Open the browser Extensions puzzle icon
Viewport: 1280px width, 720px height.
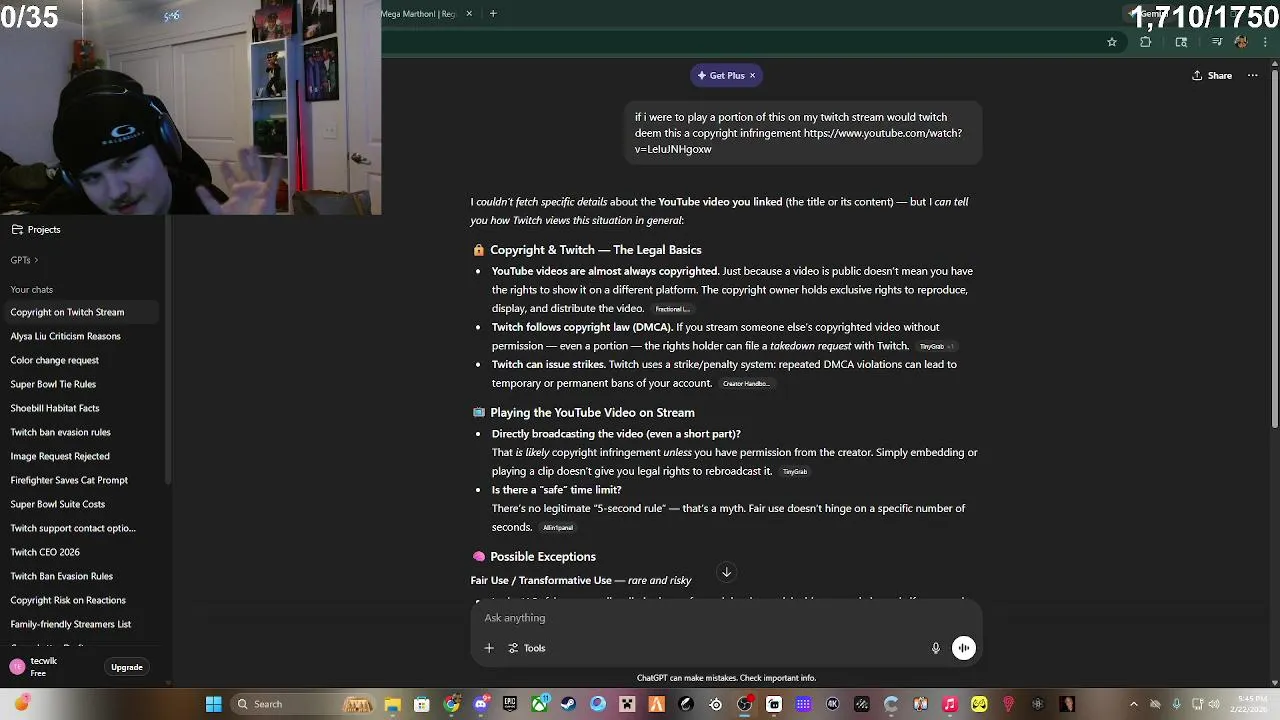click(1145, 42)
